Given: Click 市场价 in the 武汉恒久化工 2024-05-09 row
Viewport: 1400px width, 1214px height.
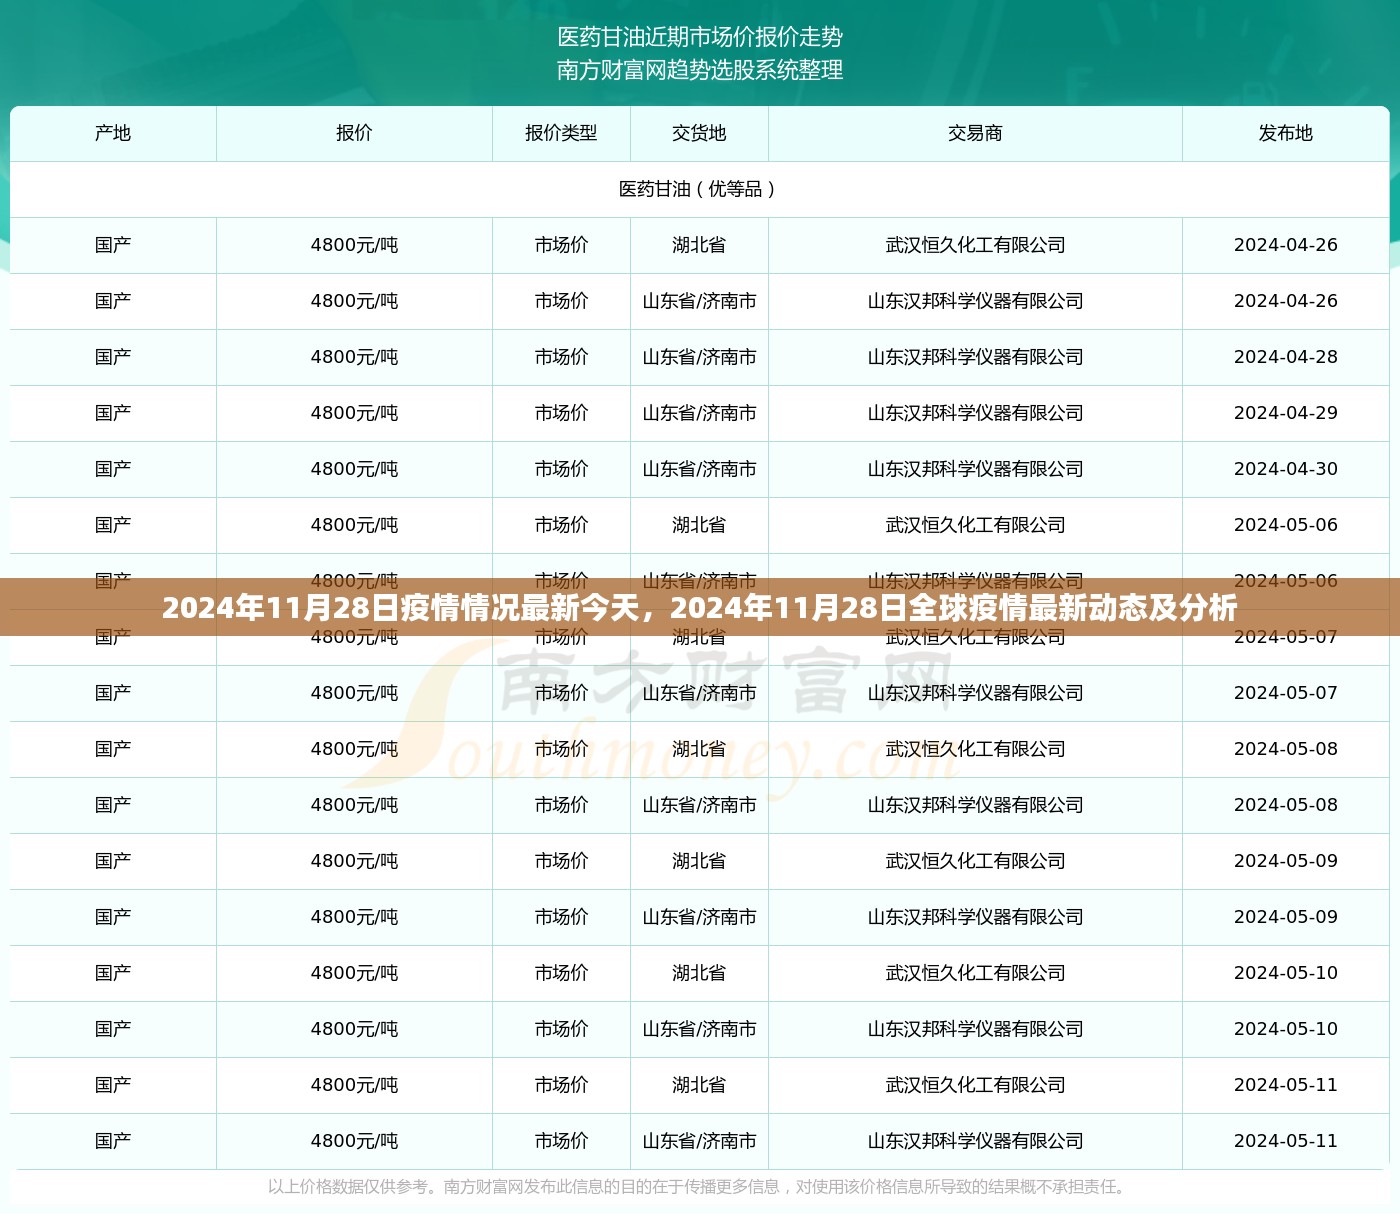Looking at the screenshot, I should pyautogui.click(x=561, y=861).
